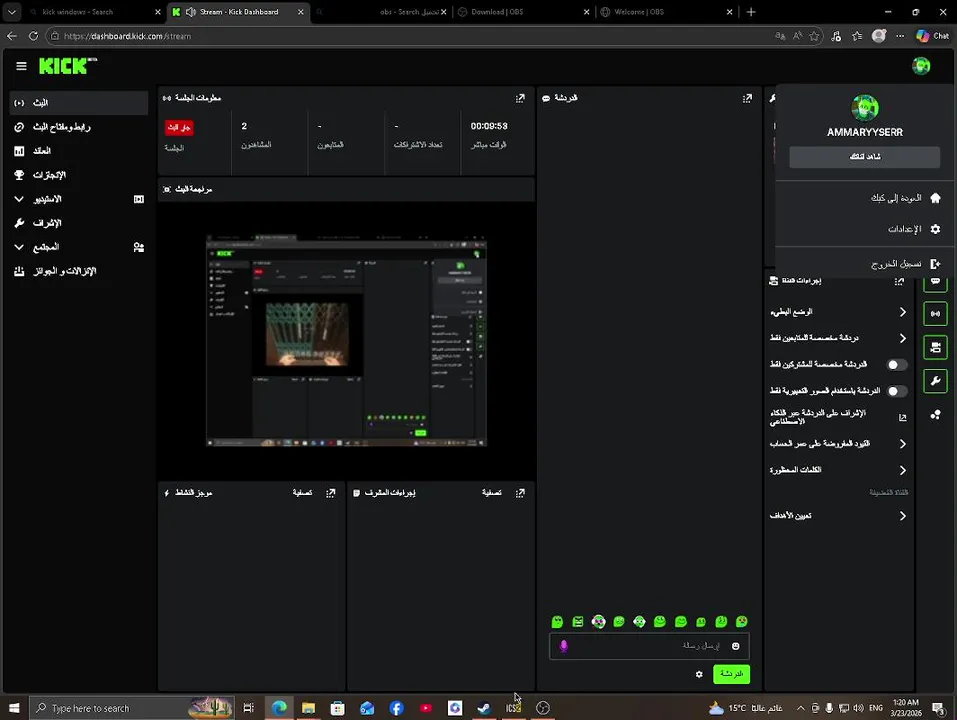Viewport: 957px width, 720px height.
Task: Open File Explorer from the taskbar
Action: pyautogui.click(x=308, y=708)
